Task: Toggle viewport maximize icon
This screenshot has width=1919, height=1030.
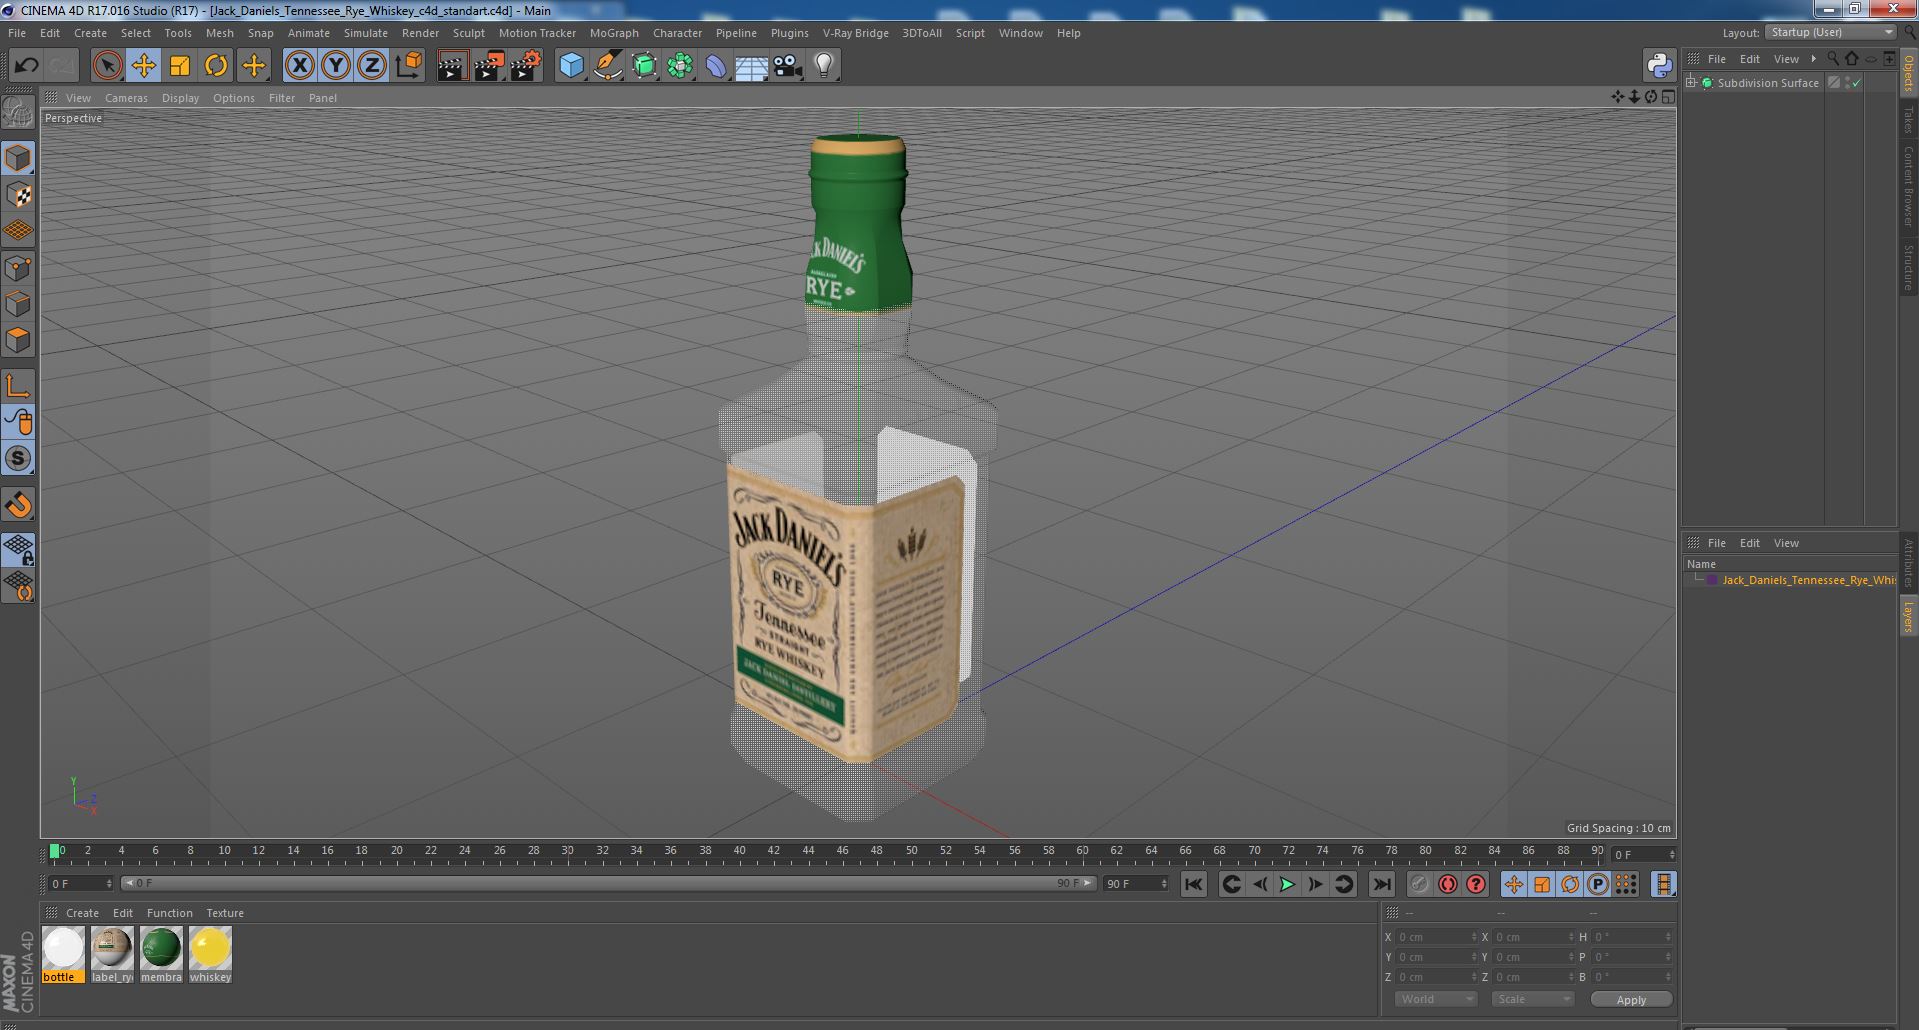Action: coord(1668,97)
